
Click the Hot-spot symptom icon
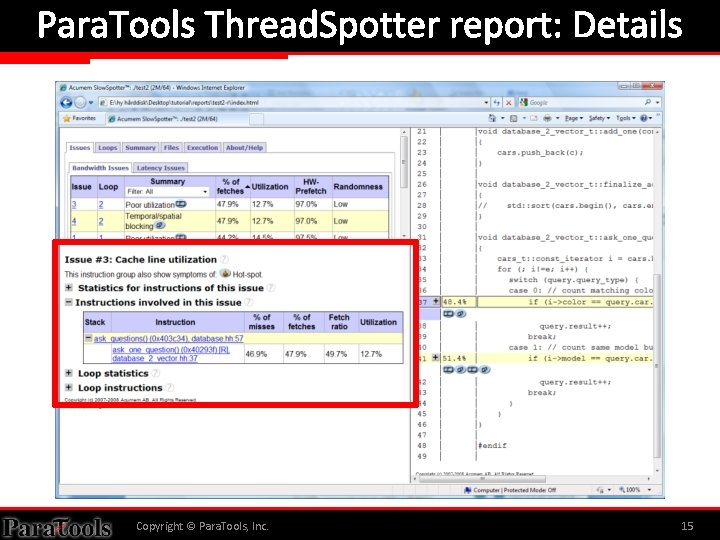coord(225,274)
